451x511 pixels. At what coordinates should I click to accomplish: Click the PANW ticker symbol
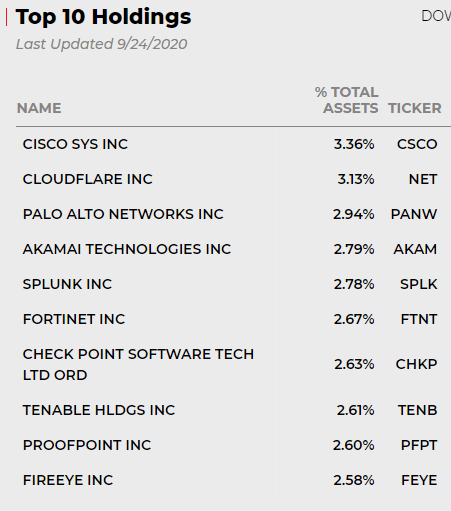tap(414, 214)
